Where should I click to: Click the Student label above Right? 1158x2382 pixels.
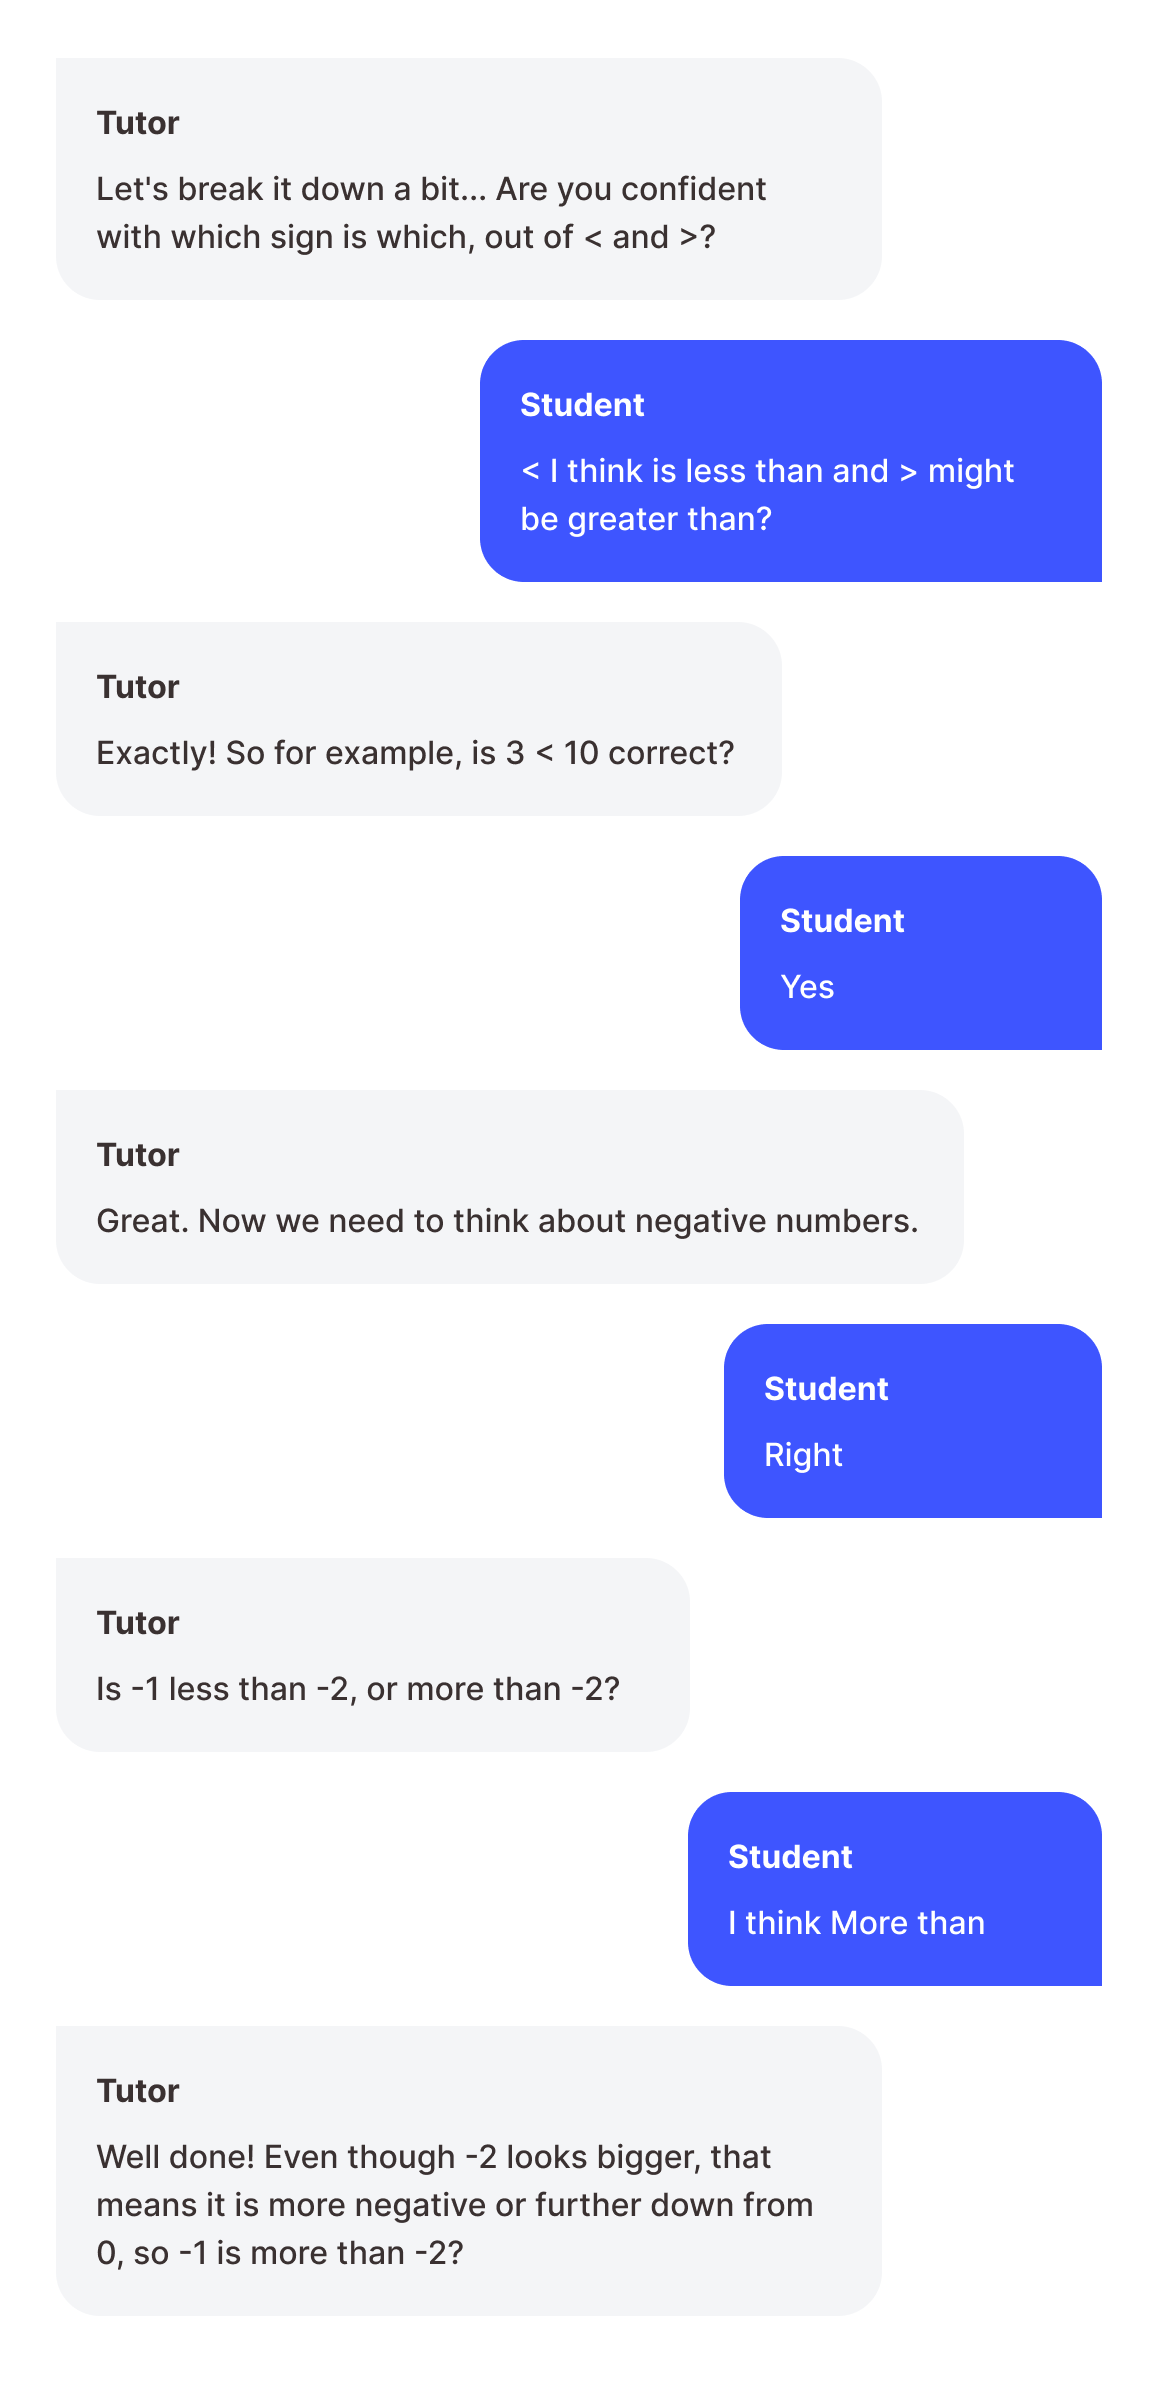click(826, 1389)
